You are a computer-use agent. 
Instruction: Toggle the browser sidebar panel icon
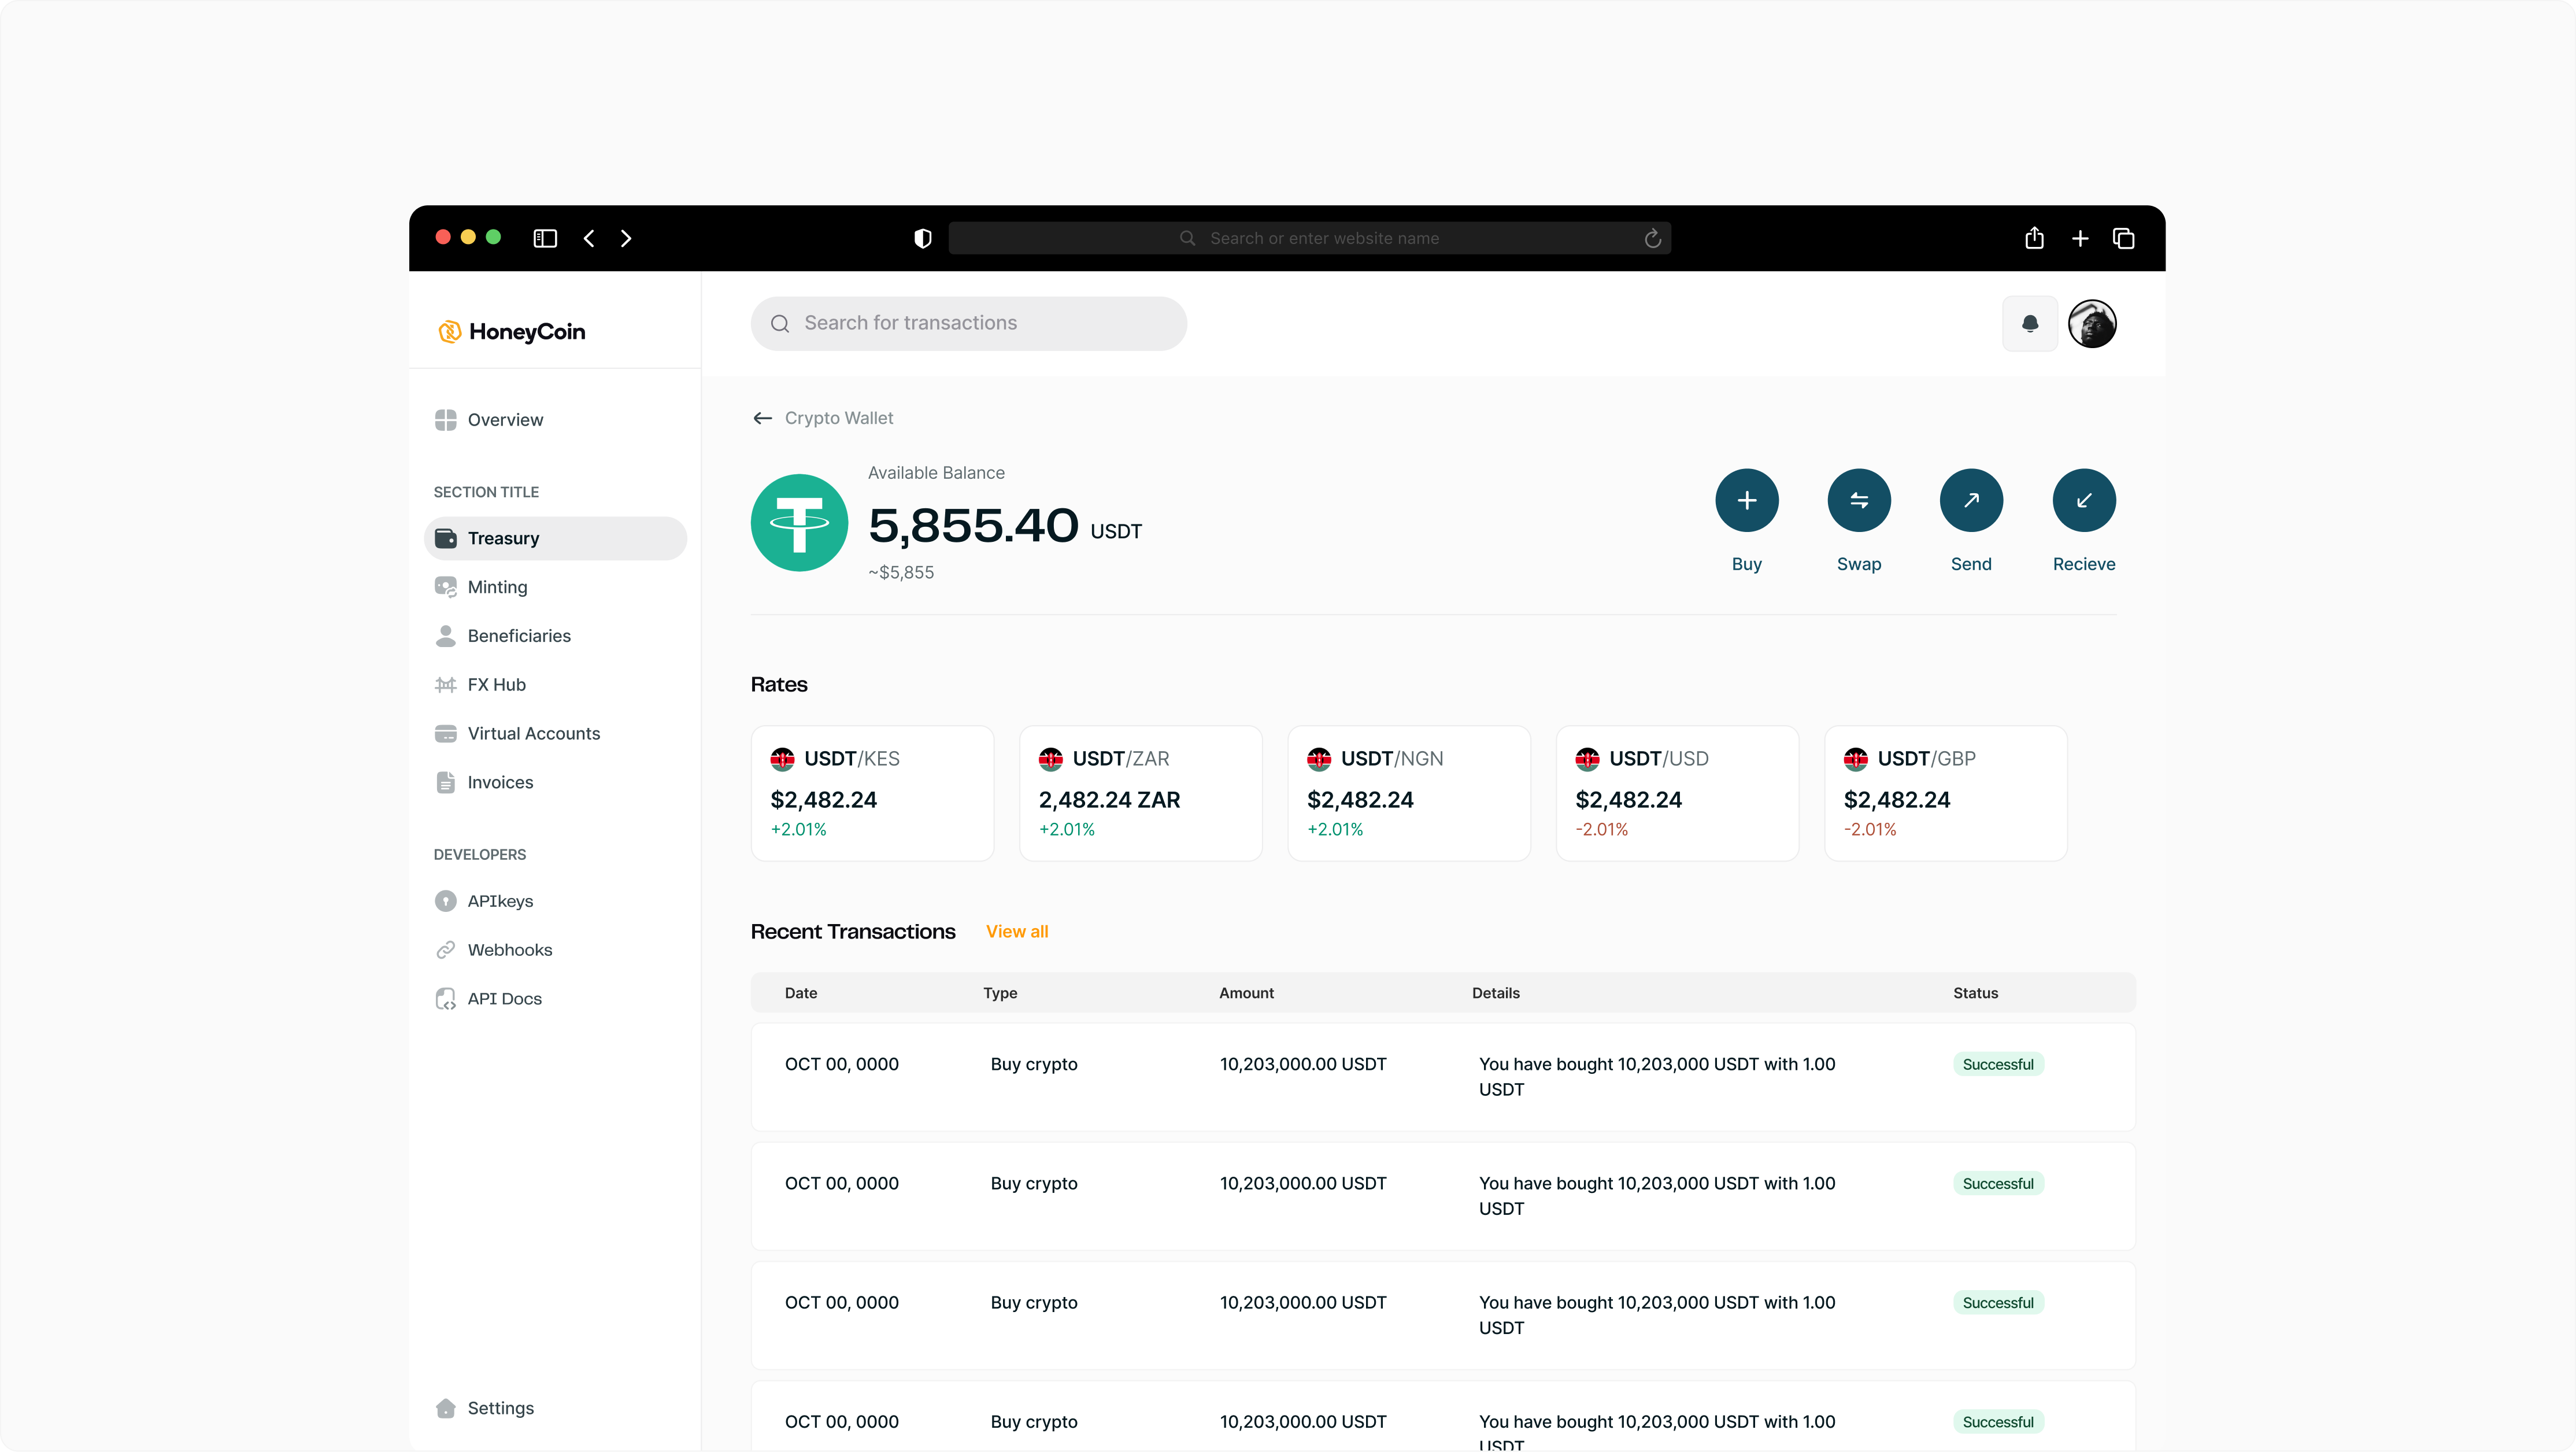[x=545, y=238]
